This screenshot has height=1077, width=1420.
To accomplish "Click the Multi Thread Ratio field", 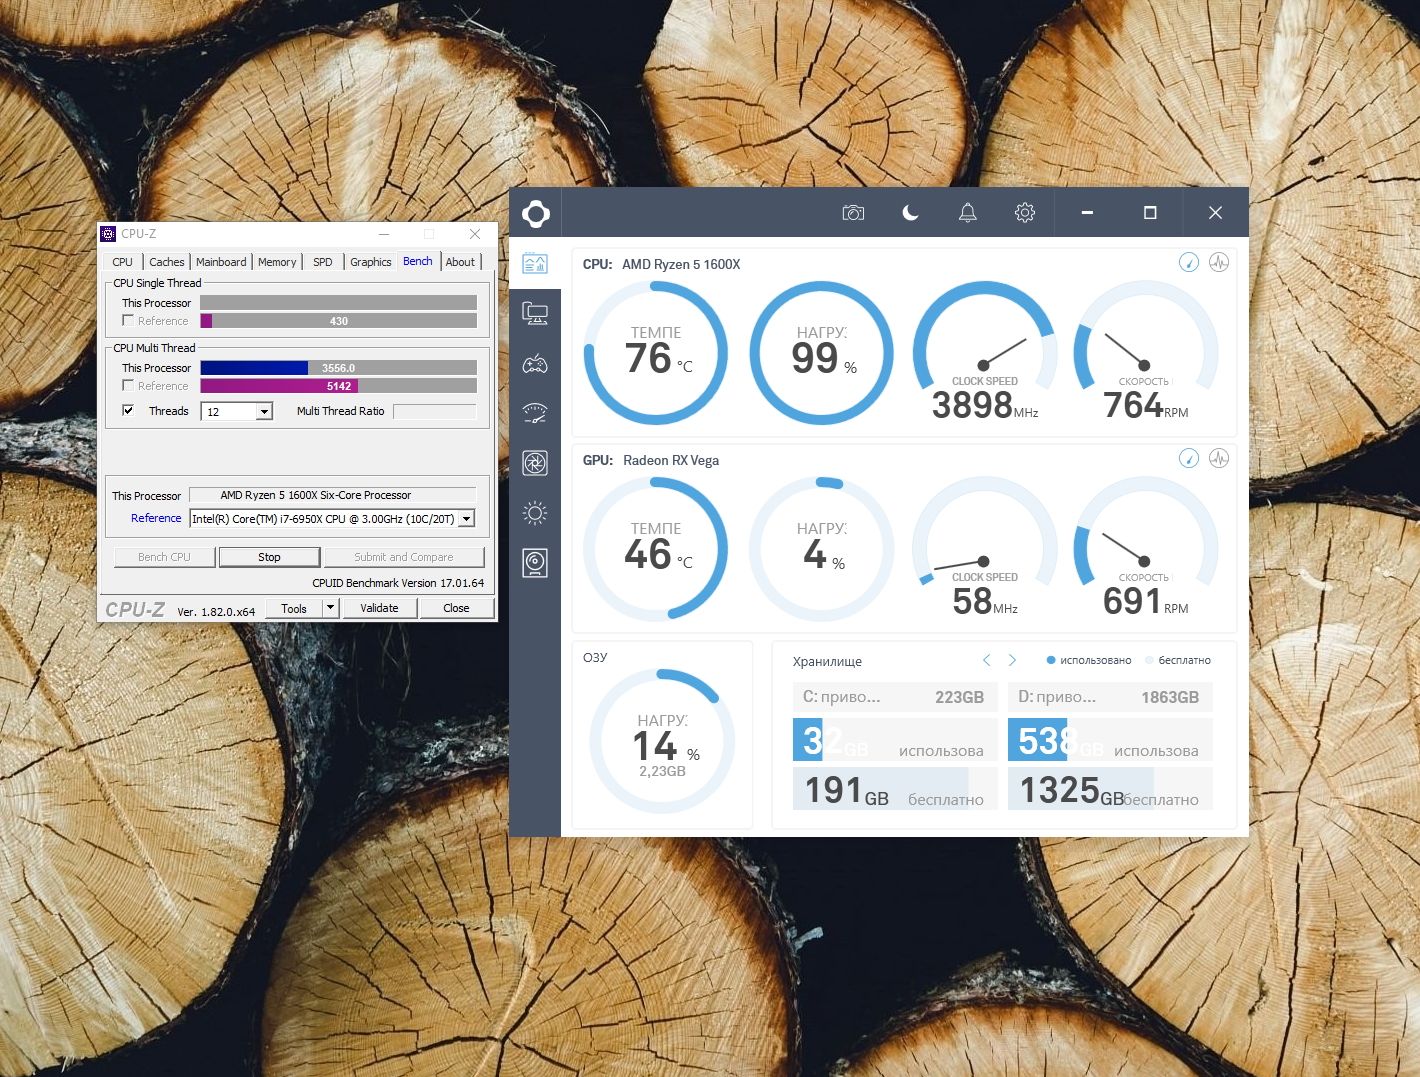I will (435, 411).
